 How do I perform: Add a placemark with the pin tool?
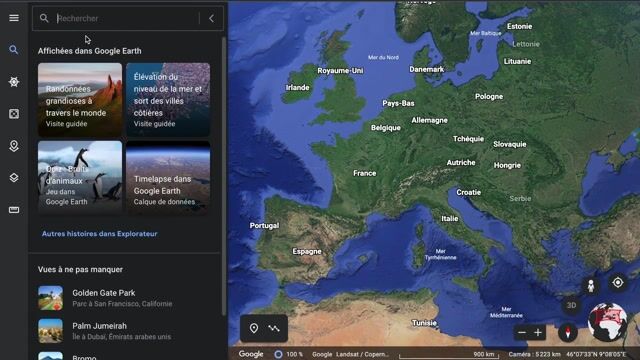(x=254, y=328)
